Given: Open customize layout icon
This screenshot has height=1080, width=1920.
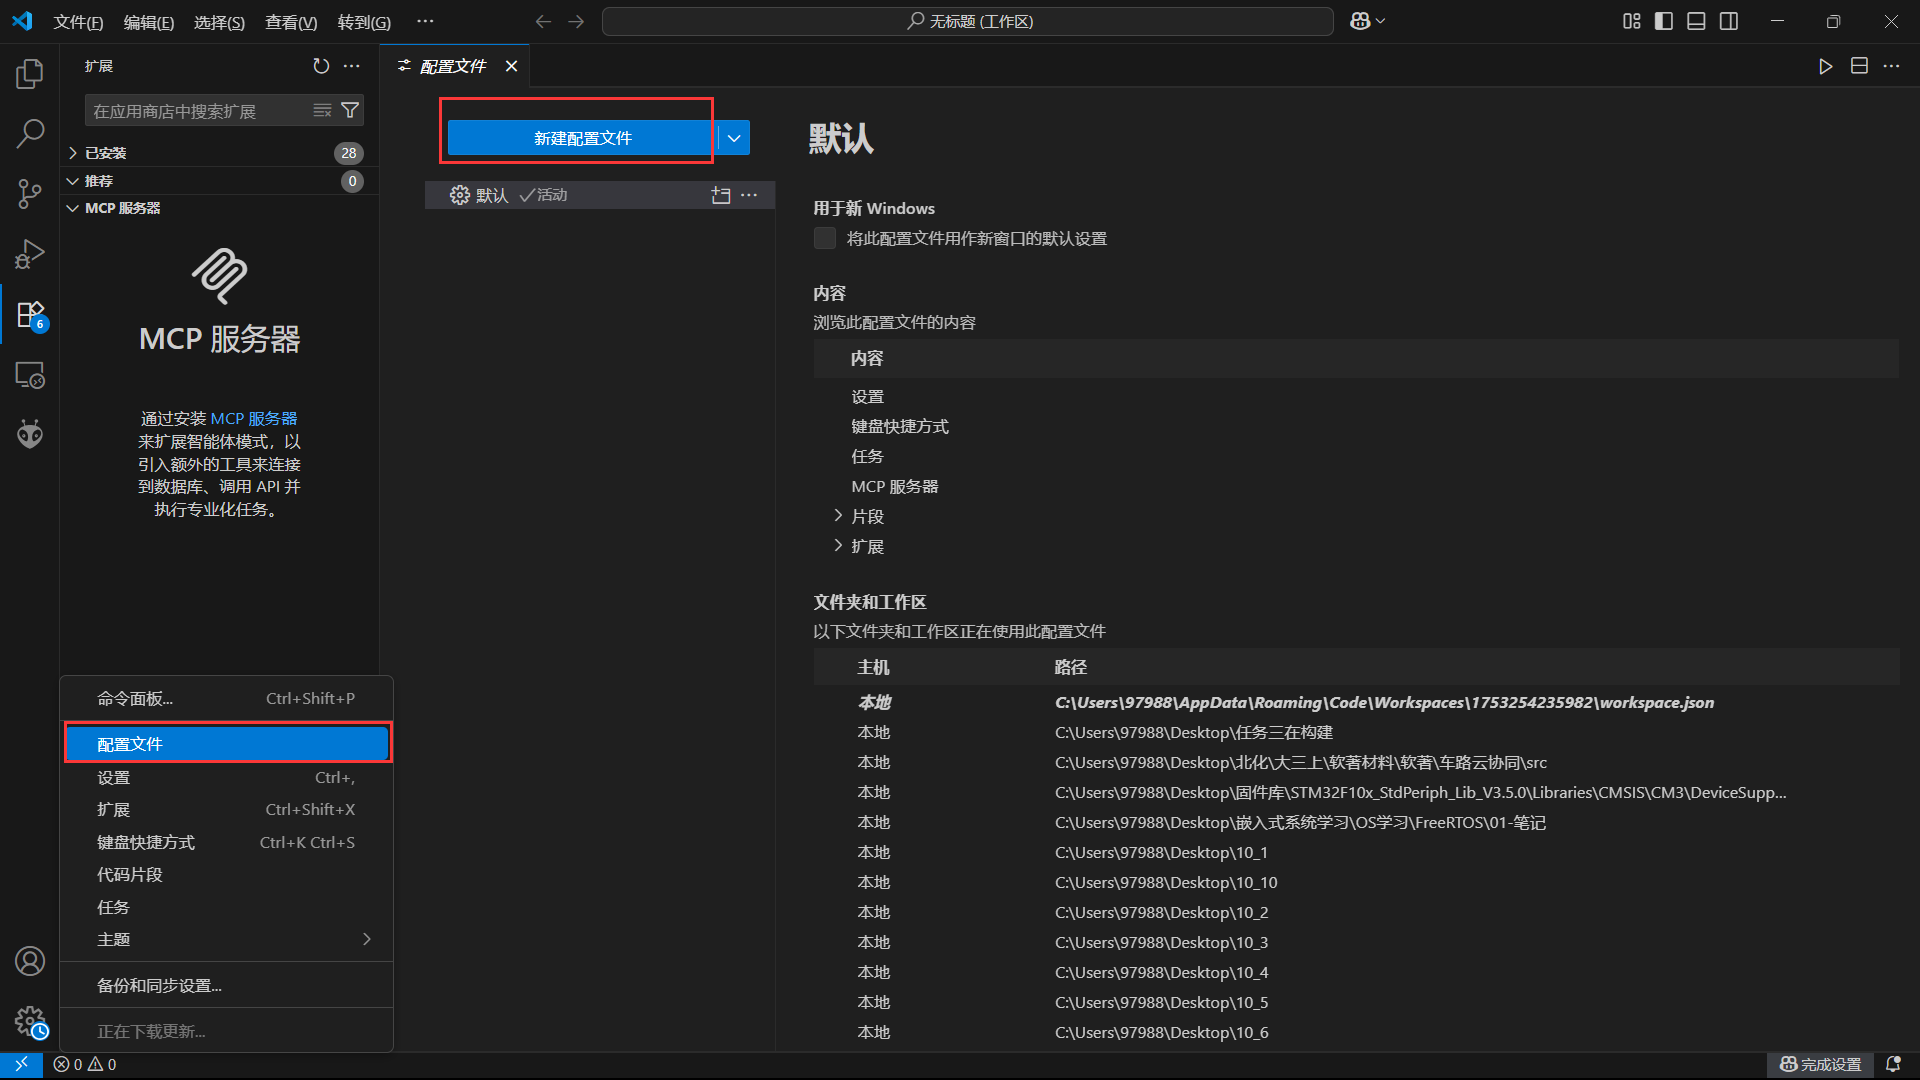Looking at the screenshot, I should coord(1632,21).
